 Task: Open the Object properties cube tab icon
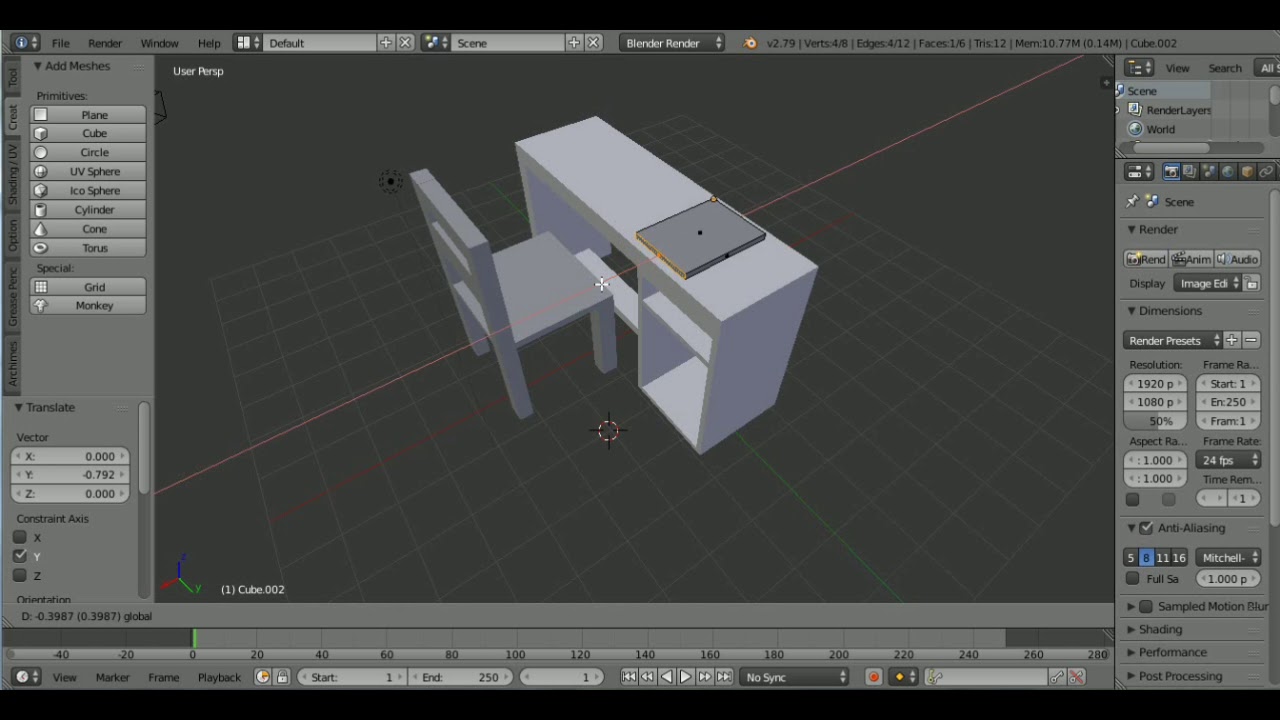pos(1247,172)
